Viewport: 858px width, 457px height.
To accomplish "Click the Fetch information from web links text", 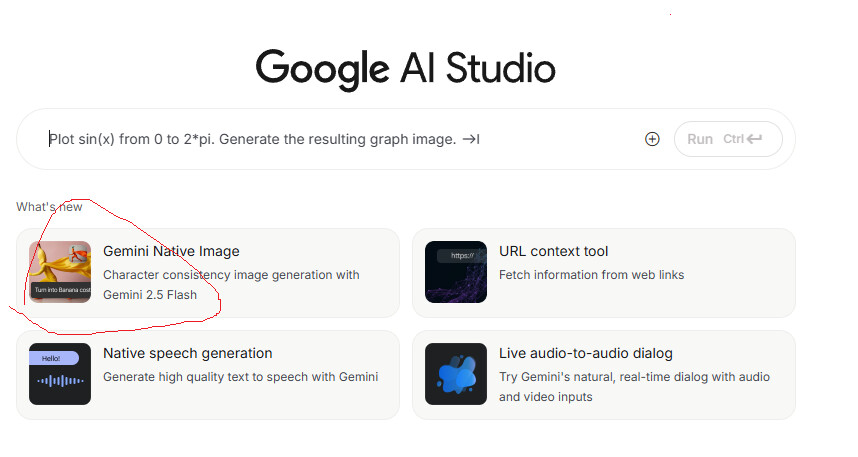I will tap(591, 275).
